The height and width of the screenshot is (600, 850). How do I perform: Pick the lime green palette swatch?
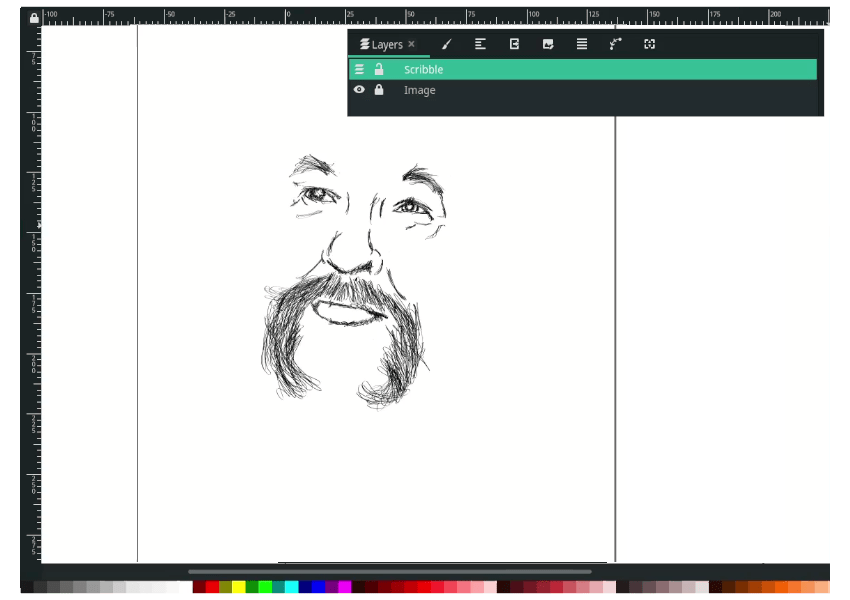(265, 587)
